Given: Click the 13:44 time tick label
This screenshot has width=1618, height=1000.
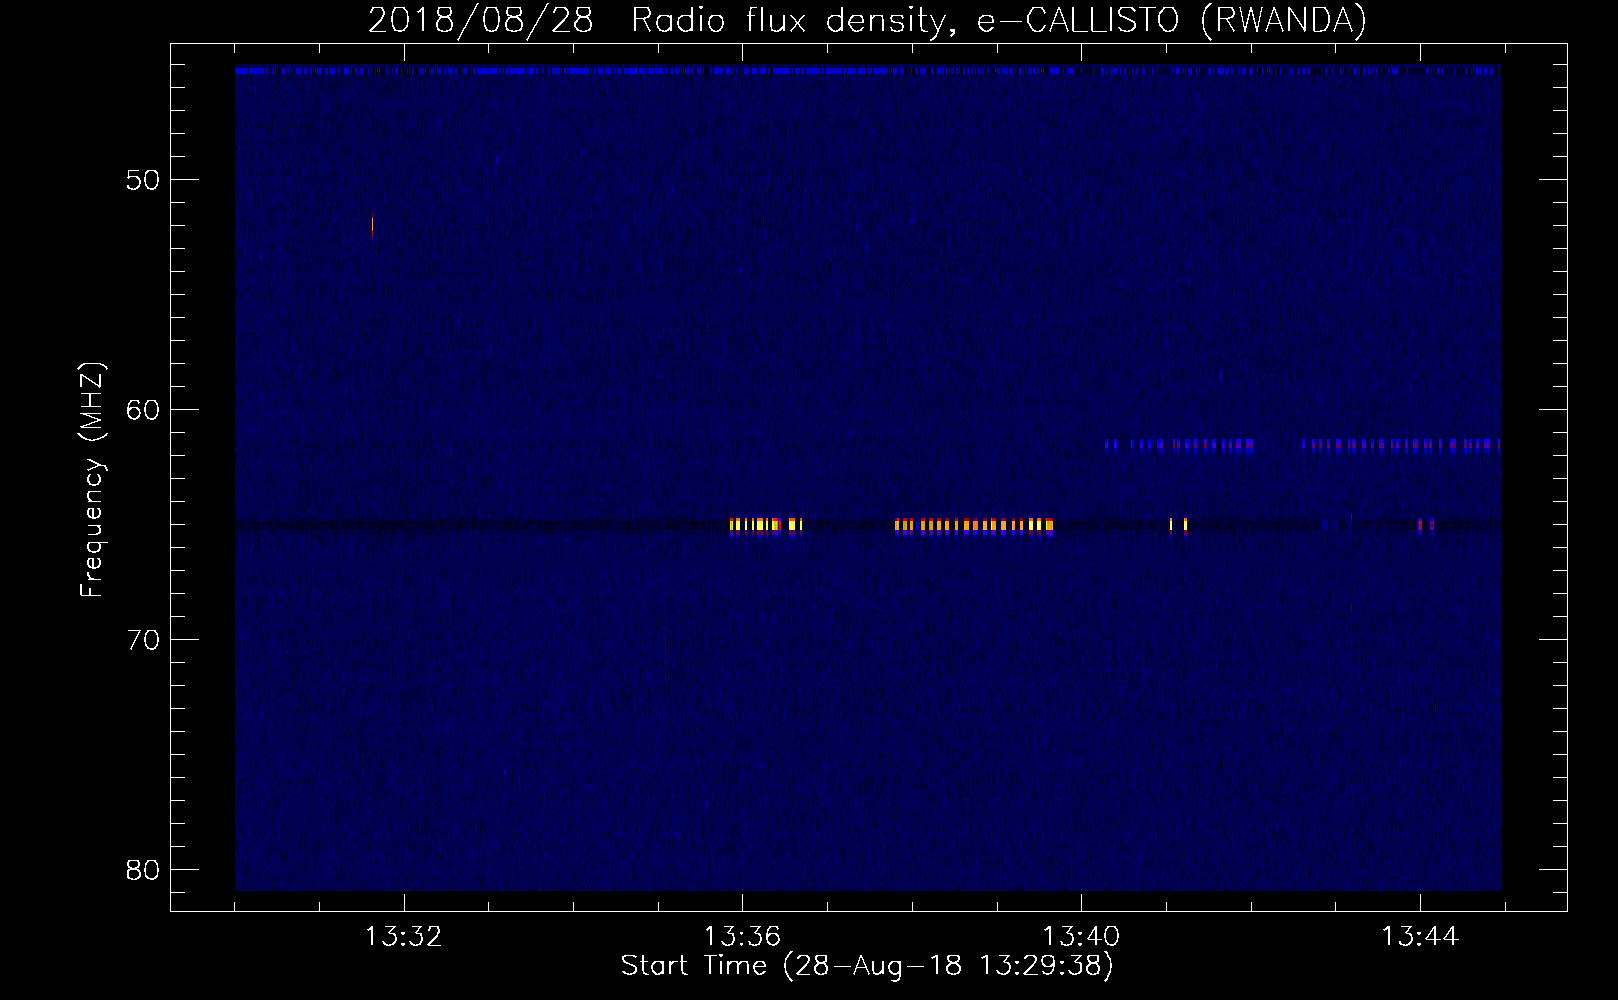Looking at the screenshot, I should pyautogui.click(x=1420, y=937).
